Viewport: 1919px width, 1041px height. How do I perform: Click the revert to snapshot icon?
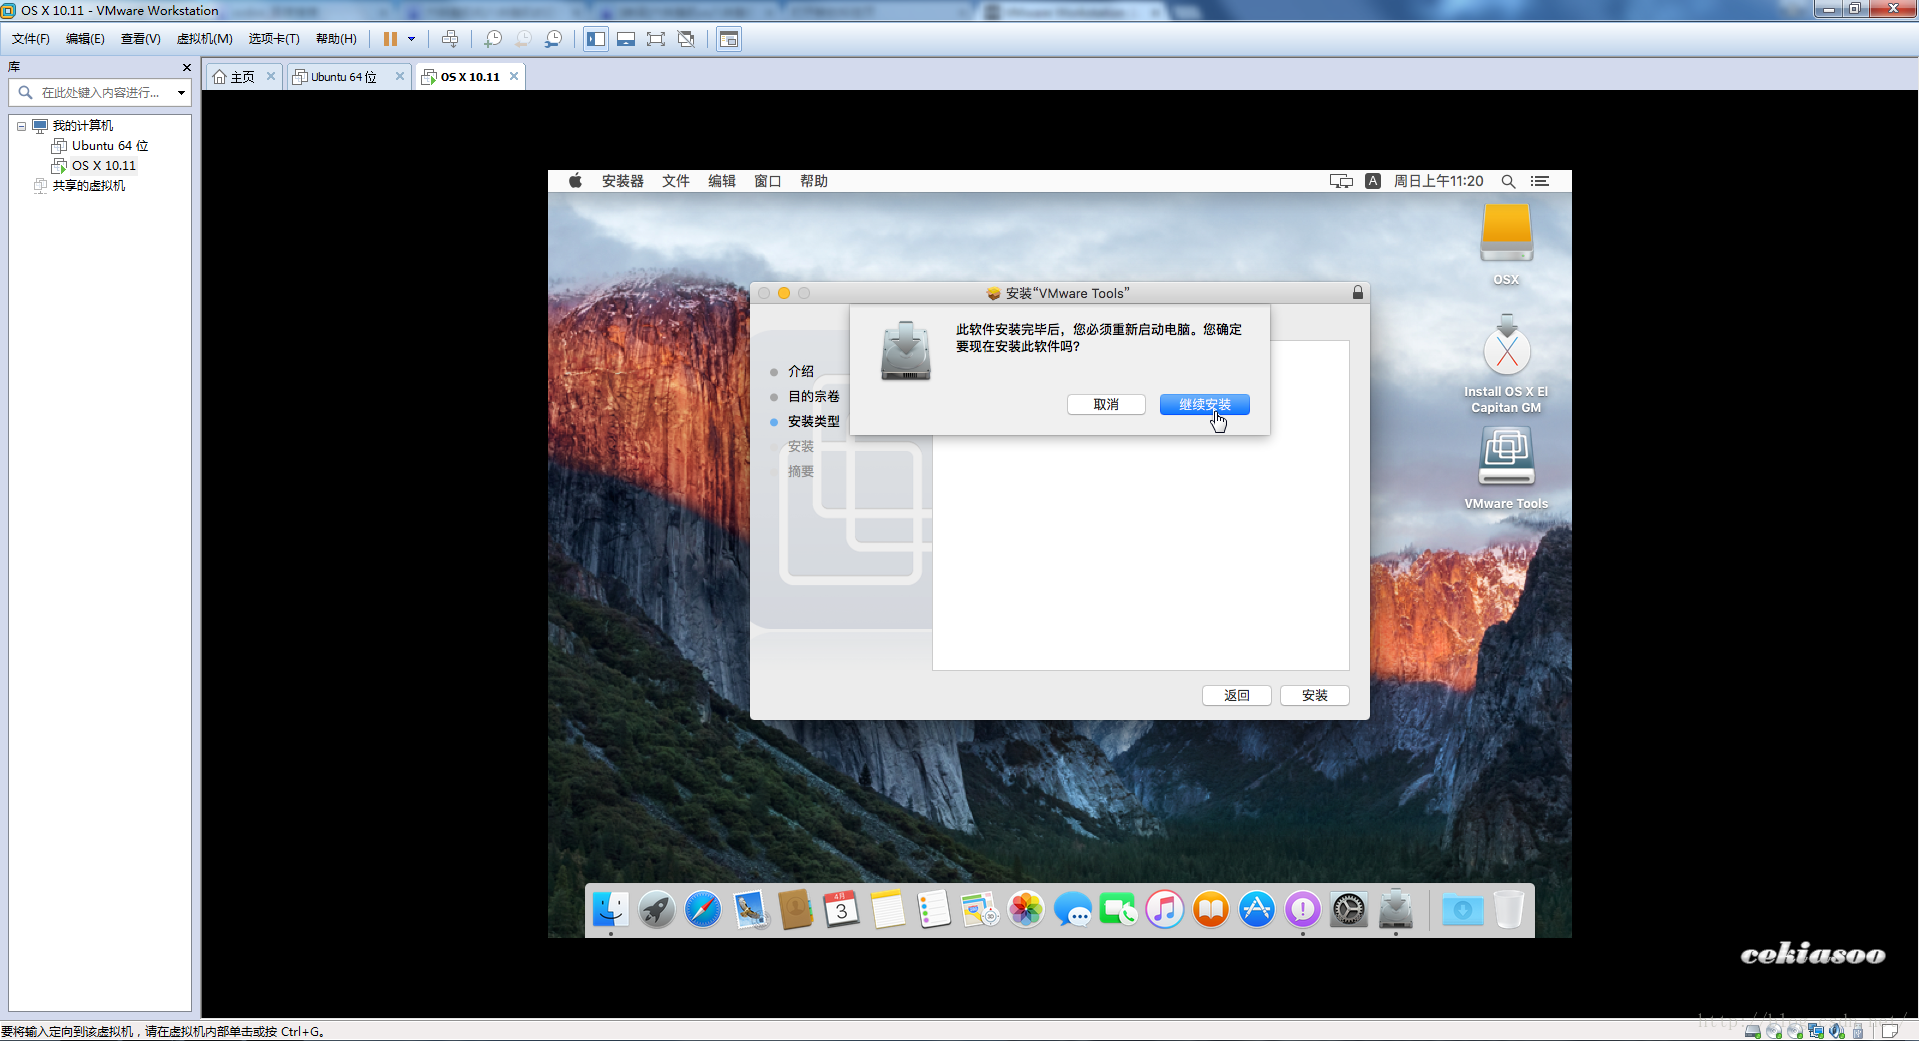click(523, 39)
